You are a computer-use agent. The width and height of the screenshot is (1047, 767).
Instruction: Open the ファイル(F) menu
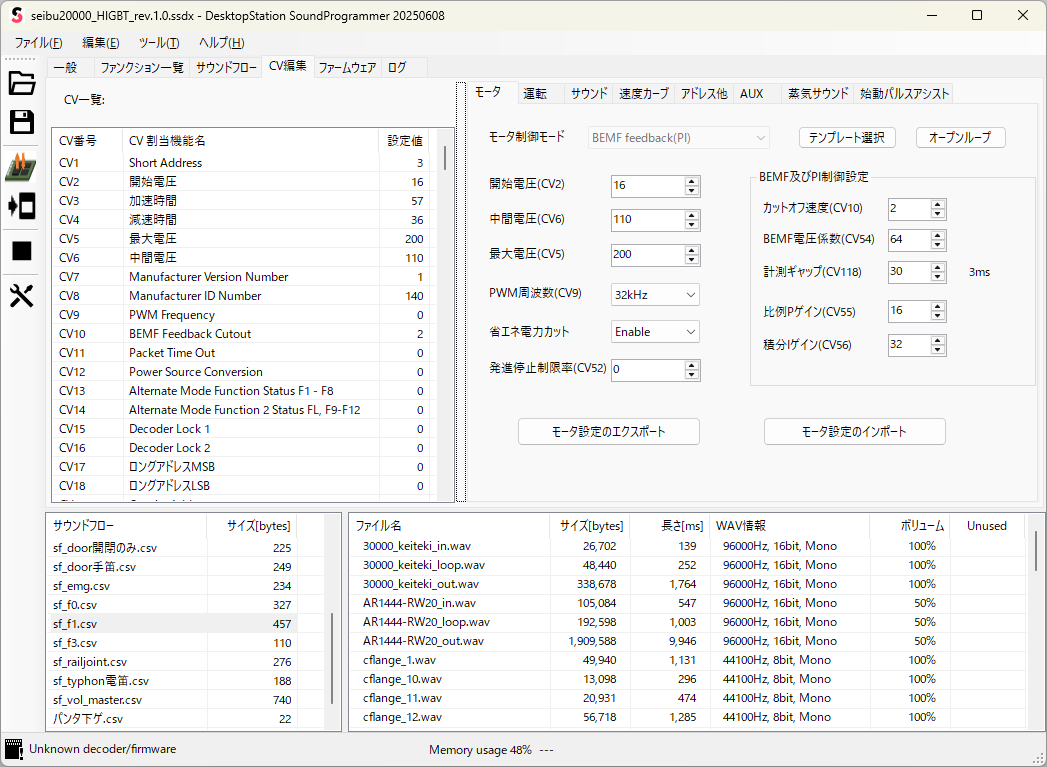(x=38, y=43)
